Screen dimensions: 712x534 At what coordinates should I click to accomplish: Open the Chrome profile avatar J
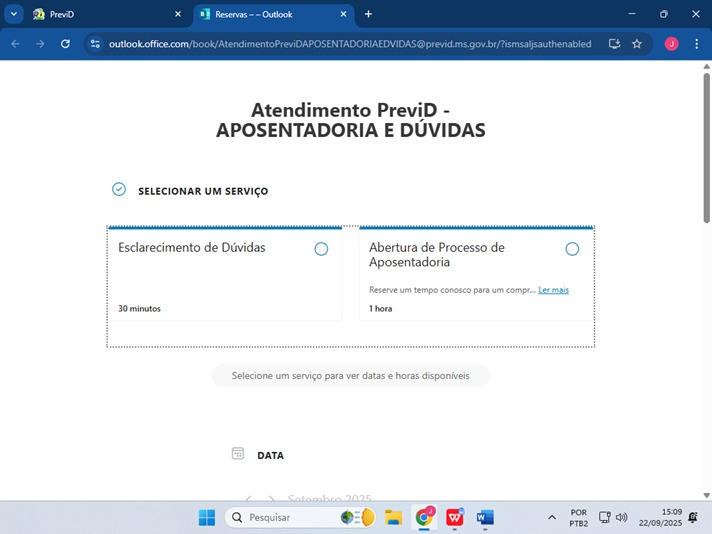[x=672, y=44]
